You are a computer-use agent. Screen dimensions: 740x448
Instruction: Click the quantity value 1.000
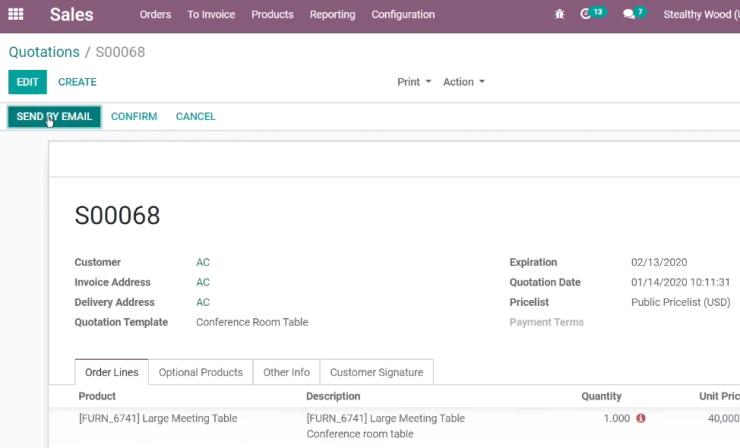click(616, 418)
